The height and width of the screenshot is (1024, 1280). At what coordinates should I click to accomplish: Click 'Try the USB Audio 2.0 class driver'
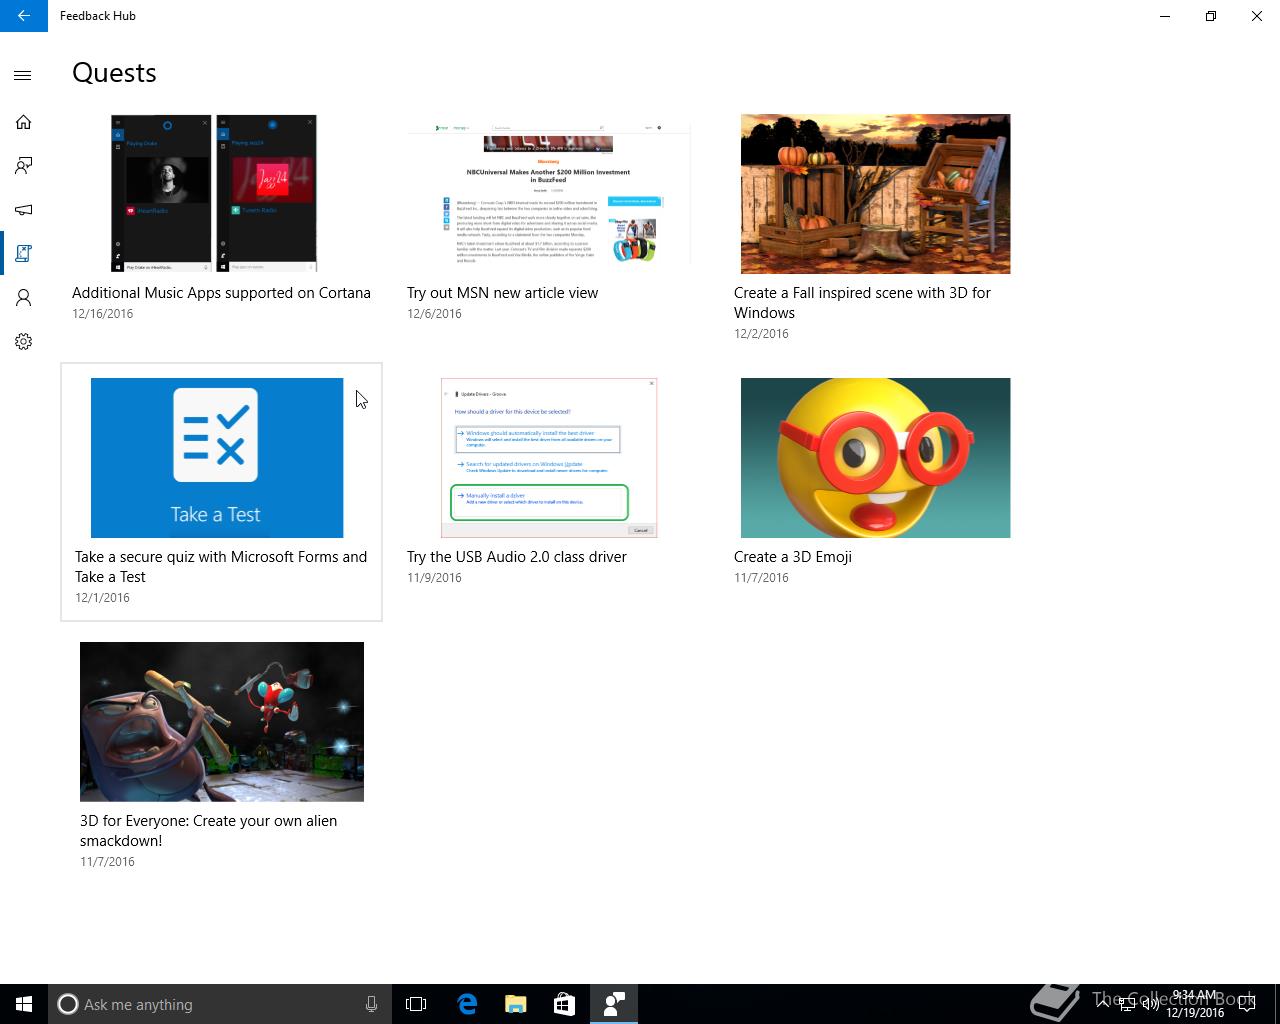coord(517,557)
